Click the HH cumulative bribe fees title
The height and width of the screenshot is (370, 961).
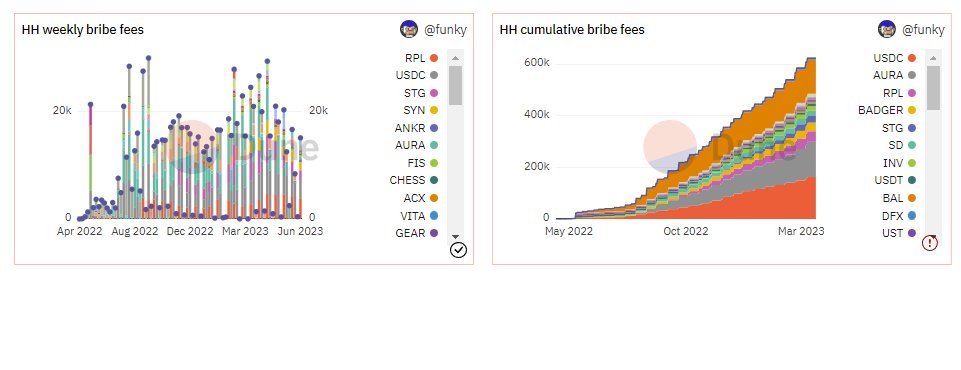[x=572, y=29]
